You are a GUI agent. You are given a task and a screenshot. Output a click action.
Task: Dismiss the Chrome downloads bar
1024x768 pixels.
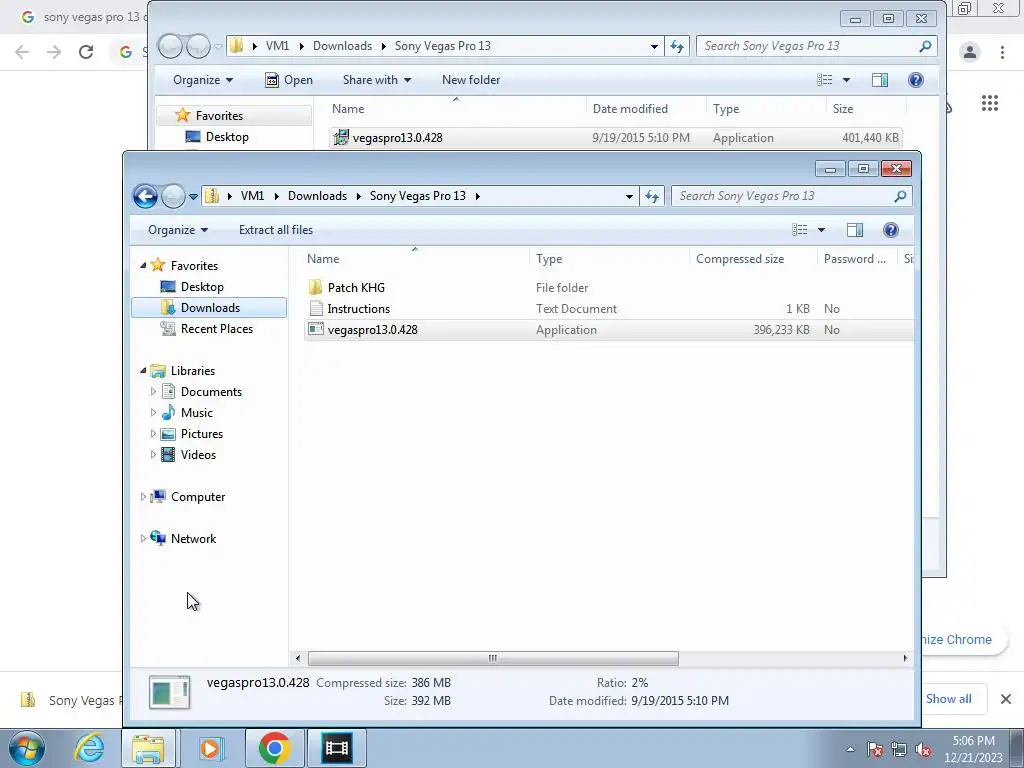(1006, 699)
